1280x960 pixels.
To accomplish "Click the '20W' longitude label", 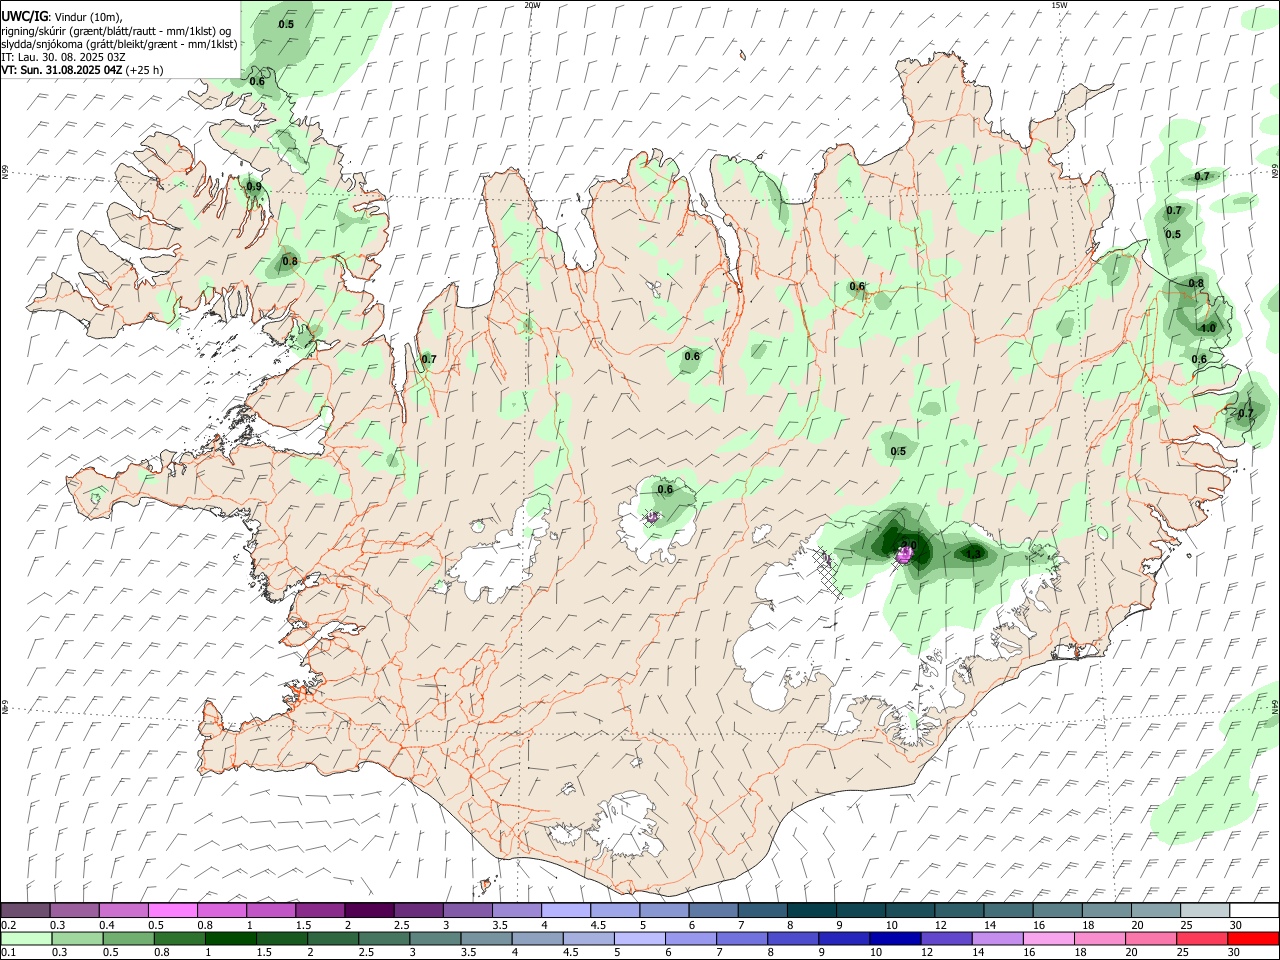I will click(x=533, y=5).
